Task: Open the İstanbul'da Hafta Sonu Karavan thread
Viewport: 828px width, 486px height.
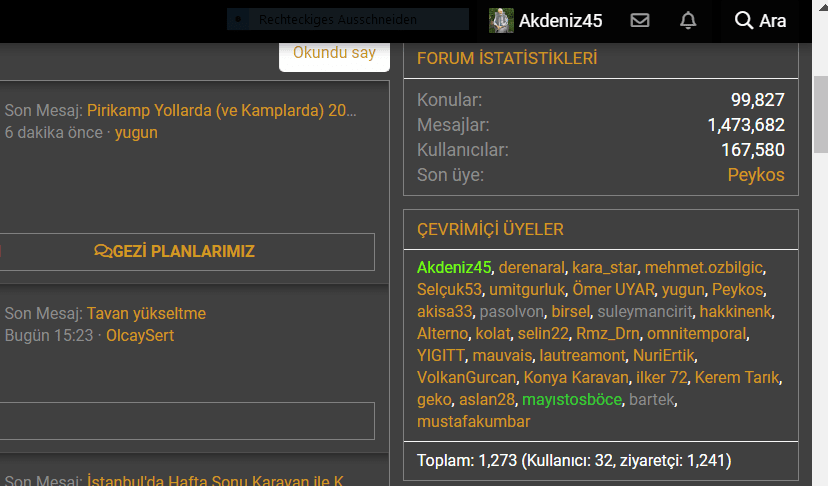Action: [215, 481]
